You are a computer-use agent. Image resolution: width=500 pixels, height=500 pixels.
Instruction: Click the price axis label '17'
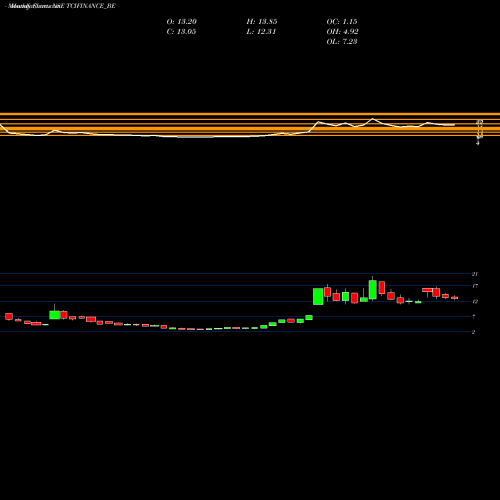(x=475, y=286)
